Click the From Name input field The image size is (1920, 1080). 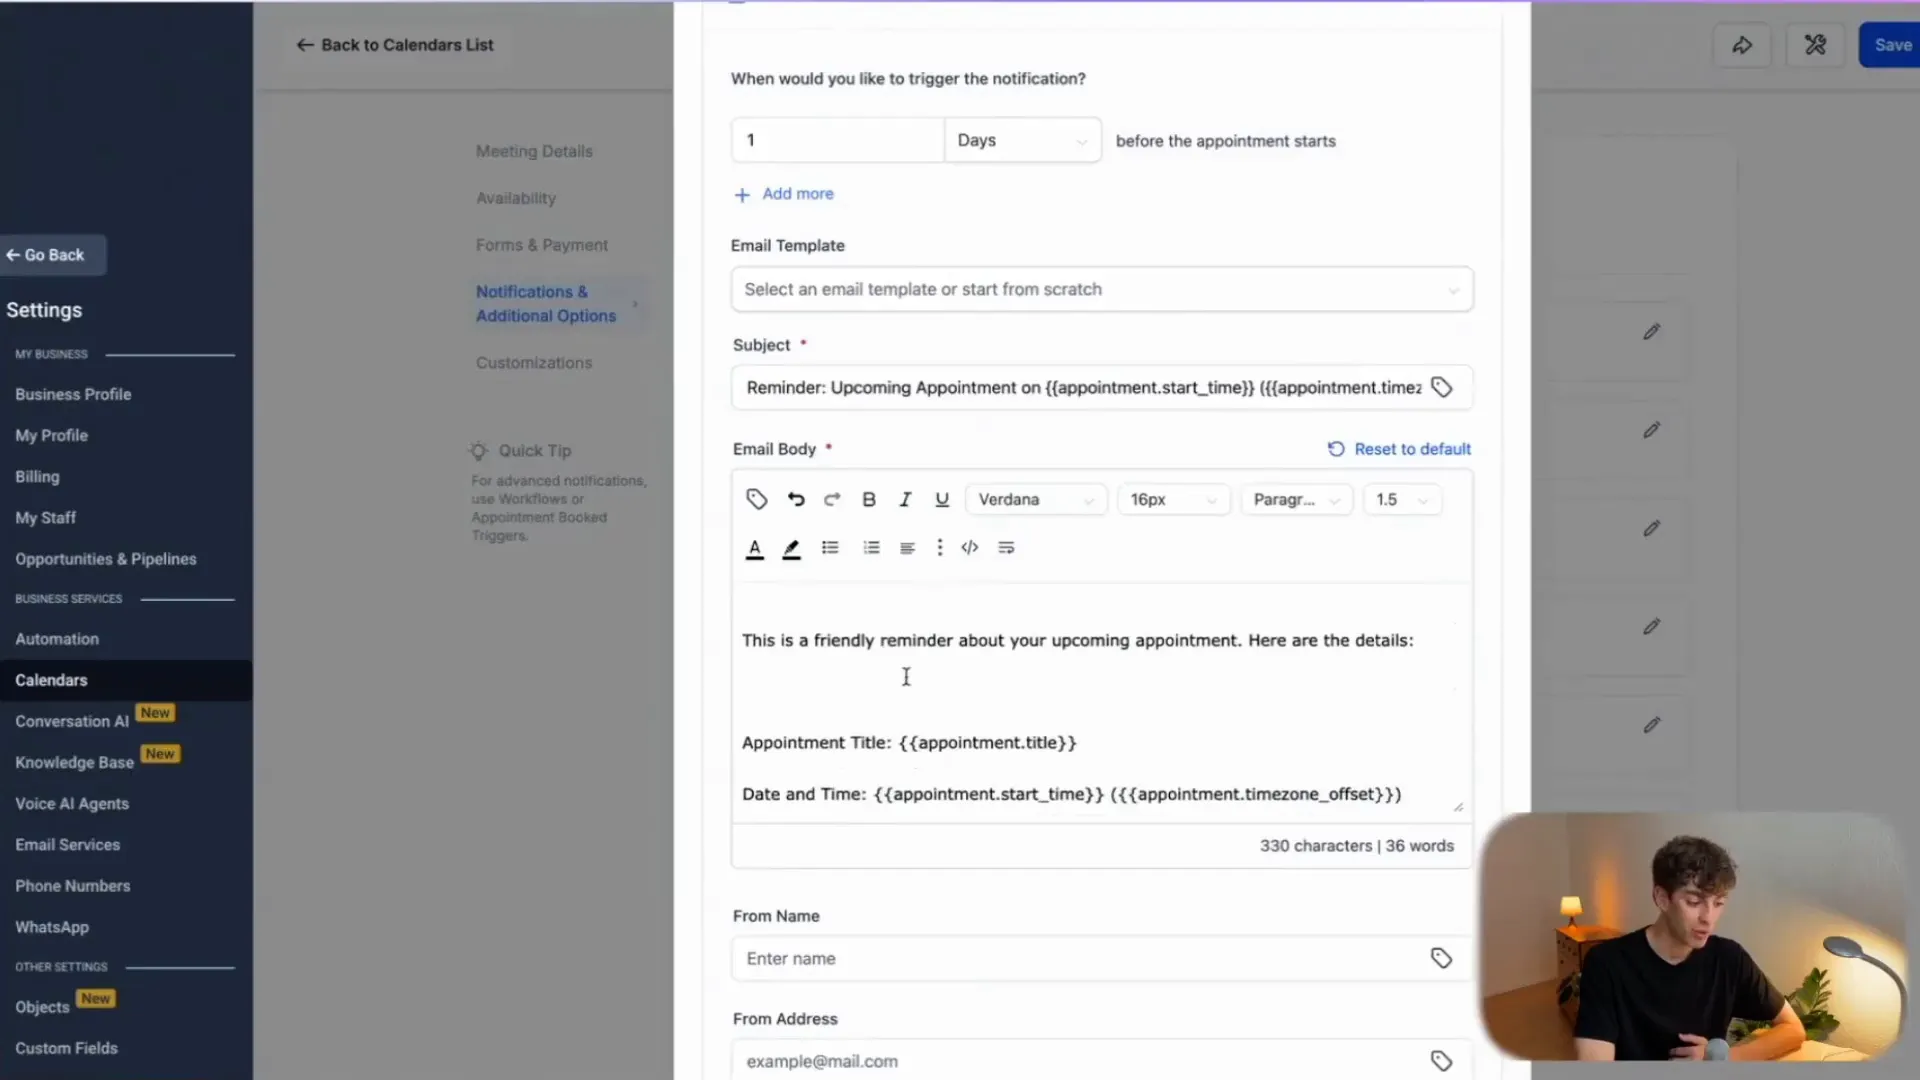[1102, 958]
